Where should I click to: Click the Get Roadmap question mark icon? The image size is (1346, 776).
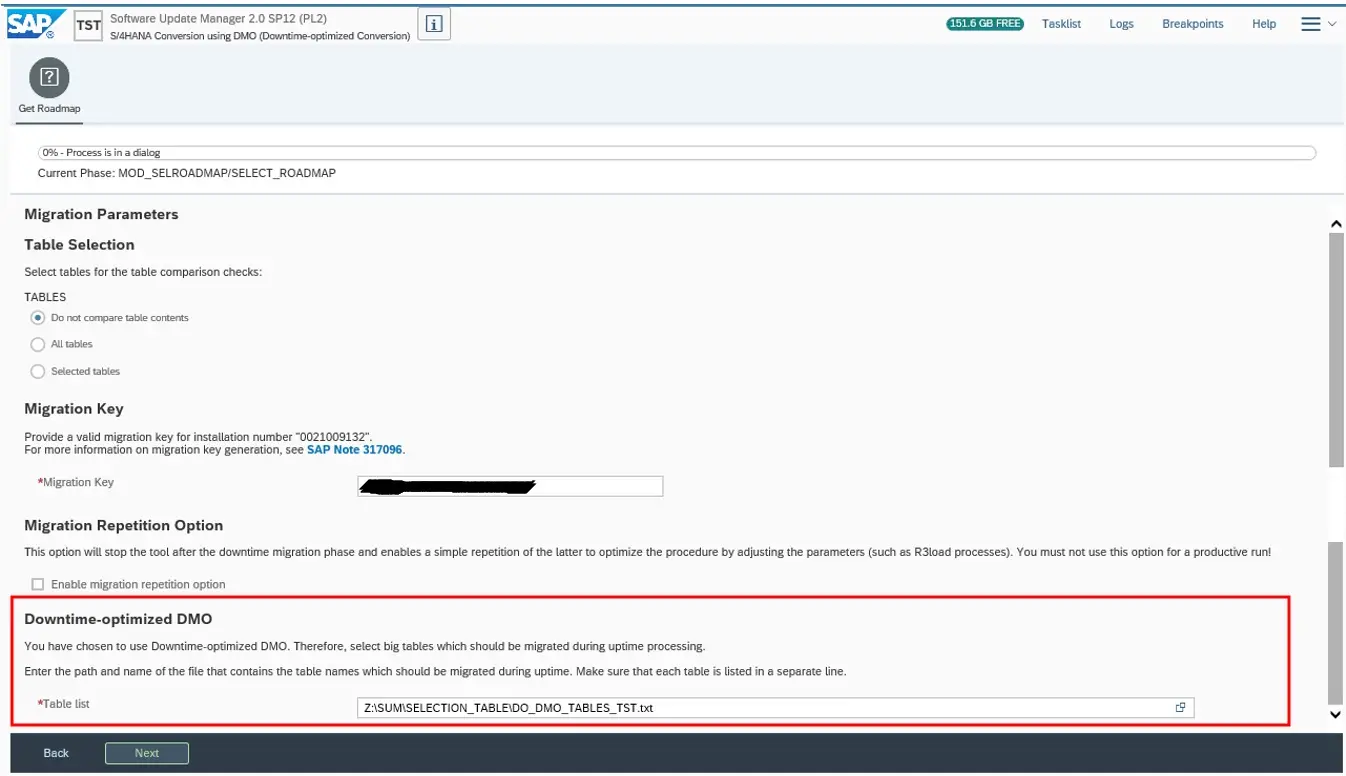pyautogui.click(x=49, y=77)
